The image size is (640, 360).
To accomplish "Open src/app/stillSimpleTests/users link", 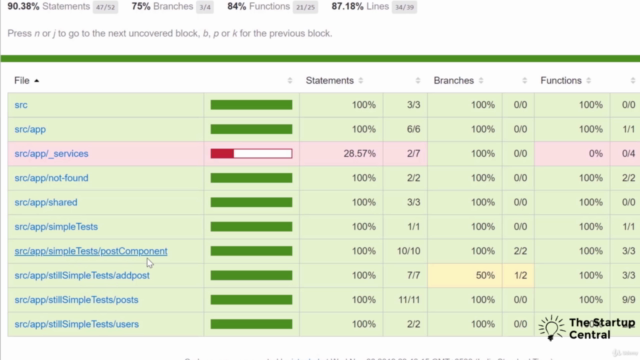I will point(77,324).
